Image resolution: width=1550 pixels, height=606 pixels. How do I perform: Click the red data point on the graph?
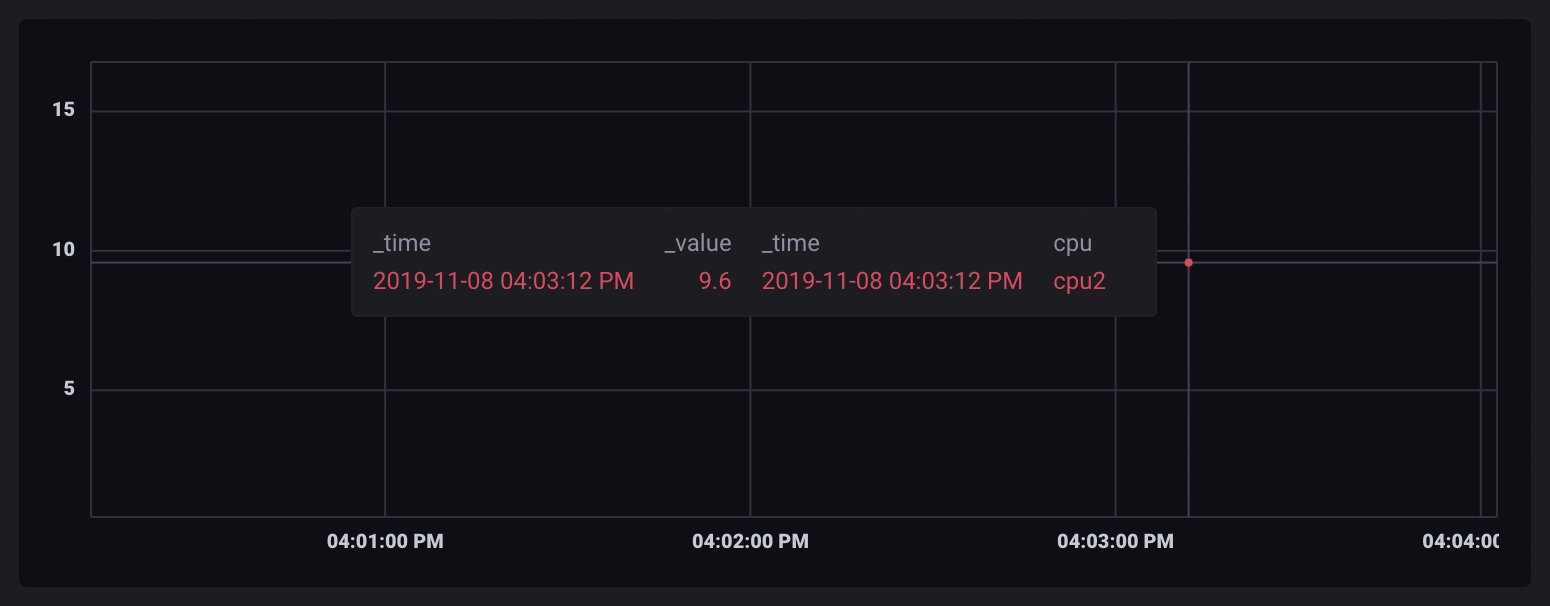pos(1188,263)
